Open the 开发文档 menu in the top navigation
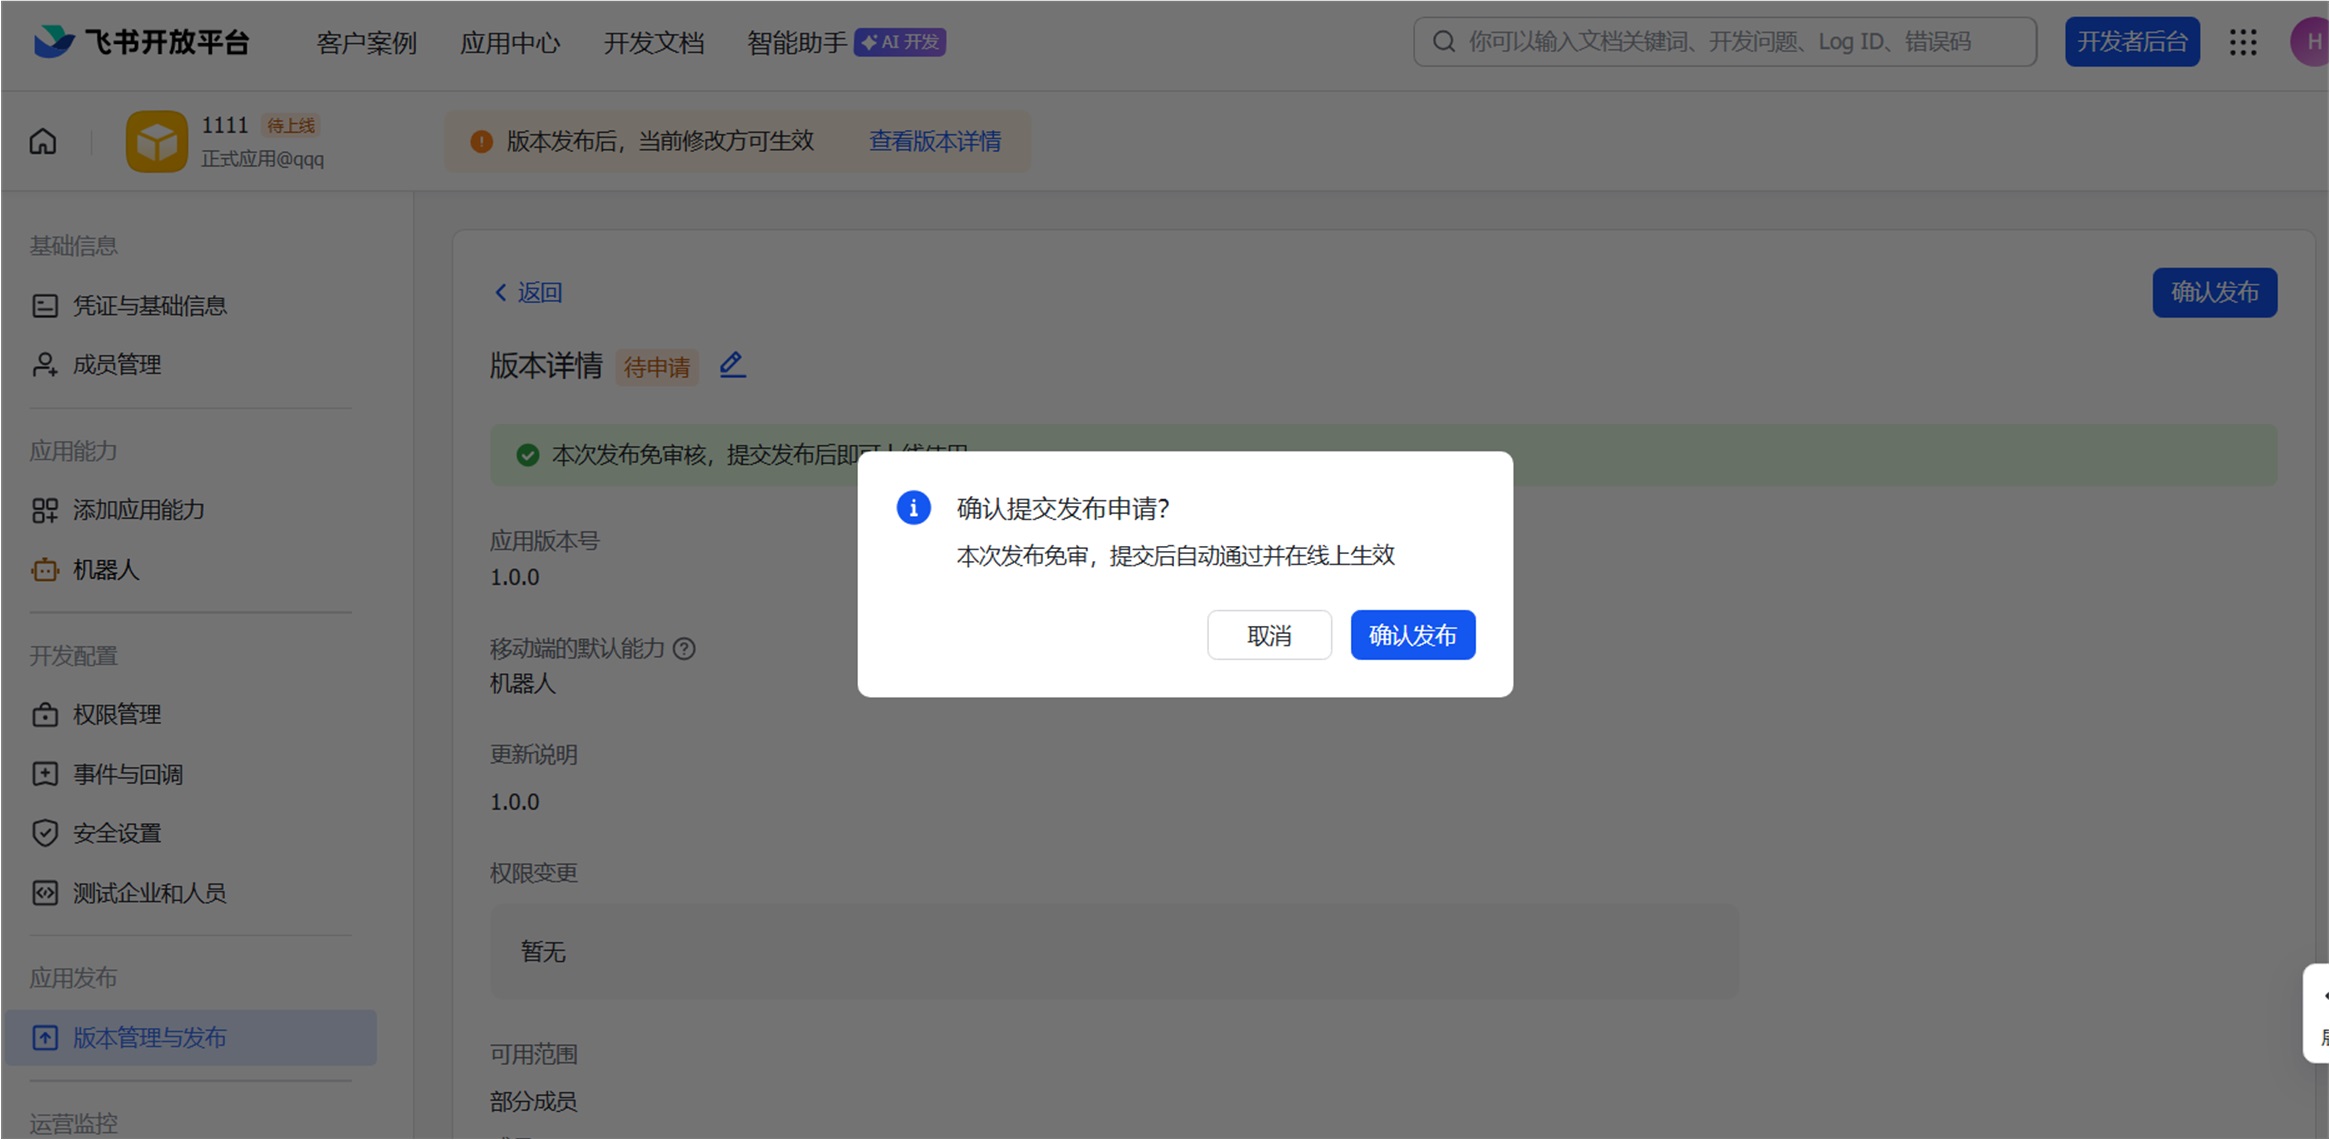Screen dimensions: 2330x1140 [654, 43]
